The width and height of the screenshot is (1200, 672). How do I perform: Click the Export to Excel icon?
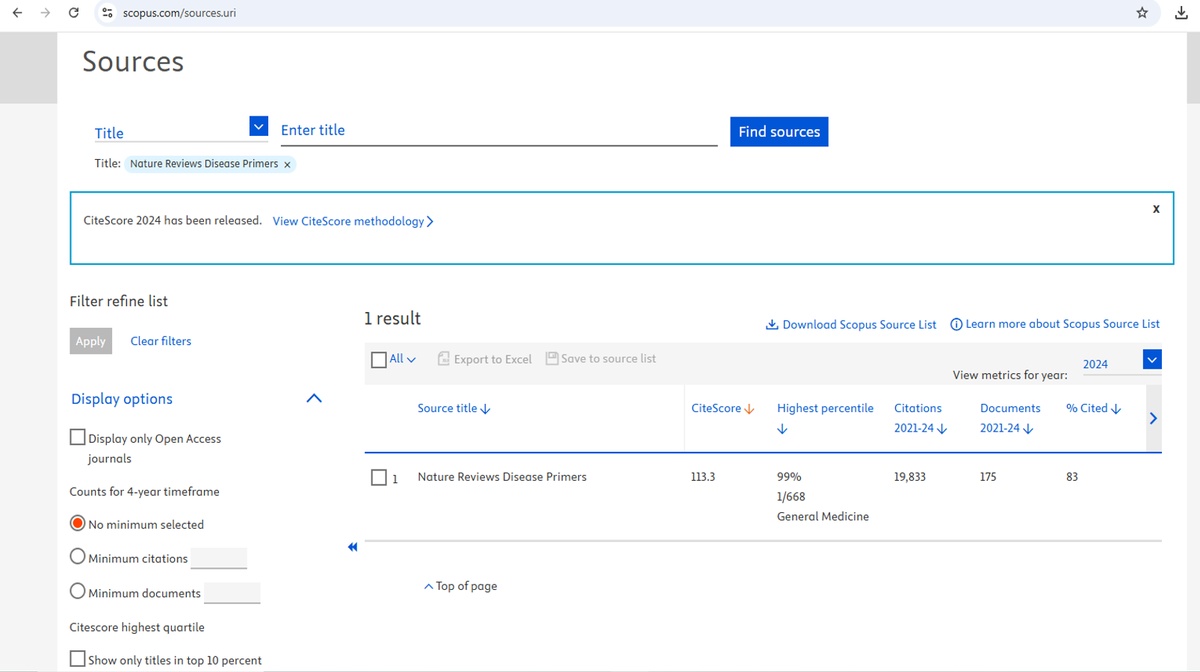pos(444,359)
